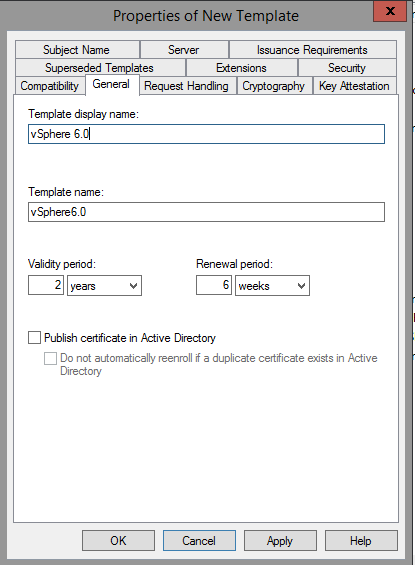This screenshot has height=565, width=415.
Task: Click the Template display name field
Action: [x=206, y=134]
